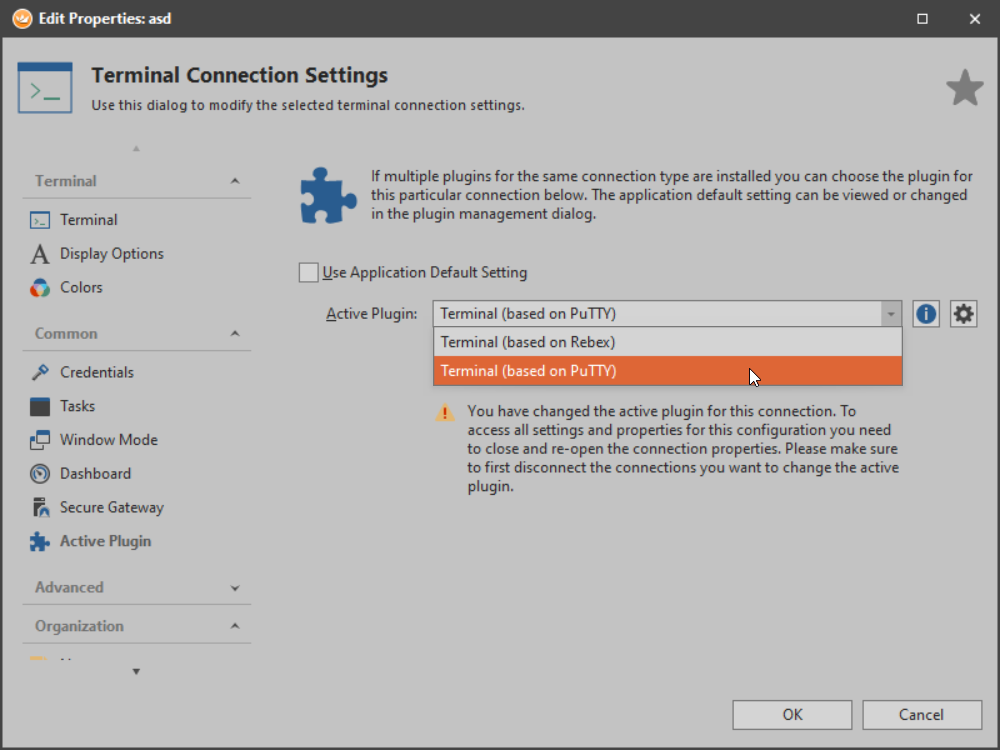The height and width of the screenshot is (750, 1000).
Task: Open plugin settings gear icon
Action: (x=963, y=314)
